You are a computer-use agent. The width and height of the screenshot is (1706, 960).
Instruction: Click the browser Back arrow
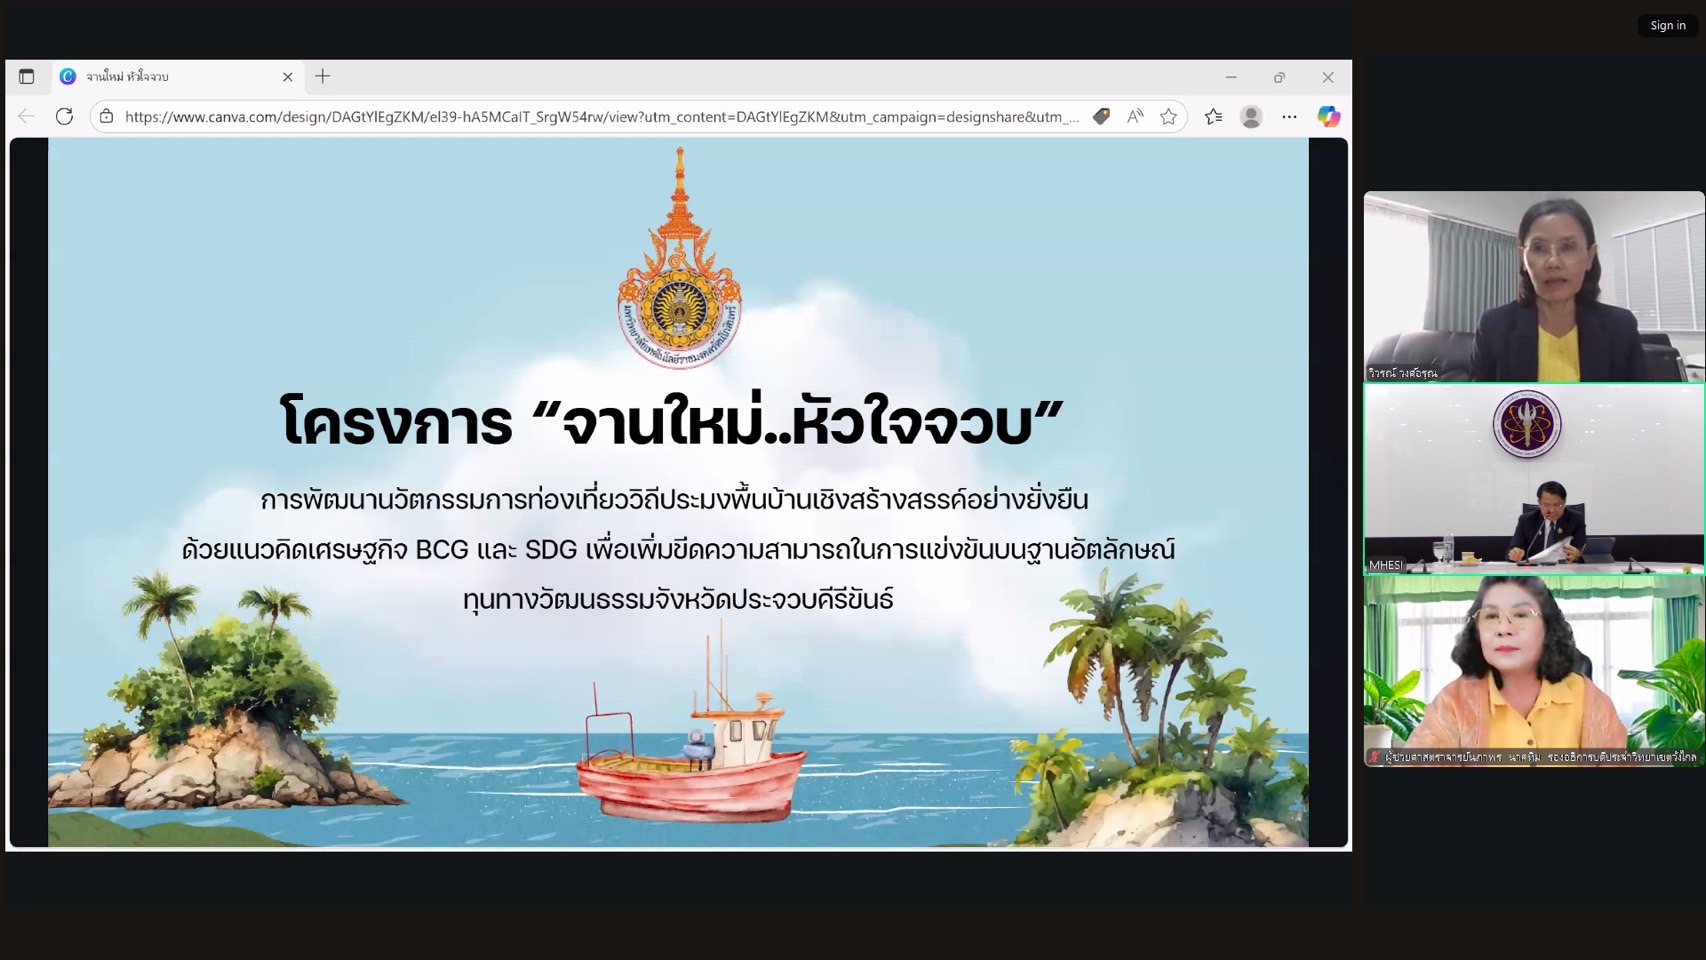pos(27,116)
